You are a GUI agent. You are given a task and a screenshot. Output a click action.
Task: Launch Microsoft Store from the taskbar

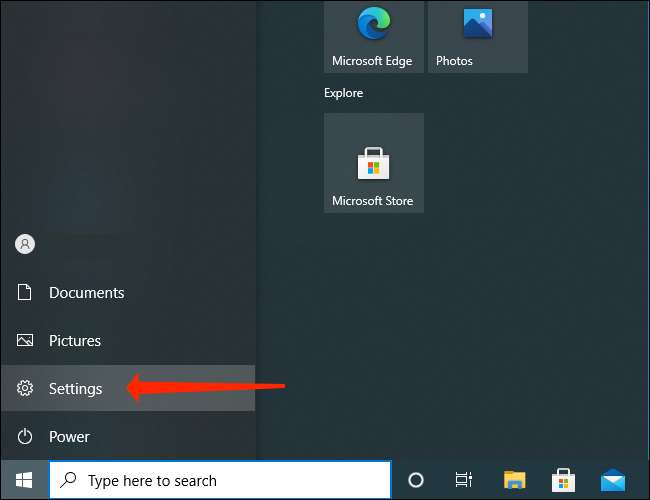click(x=564, y=480)
